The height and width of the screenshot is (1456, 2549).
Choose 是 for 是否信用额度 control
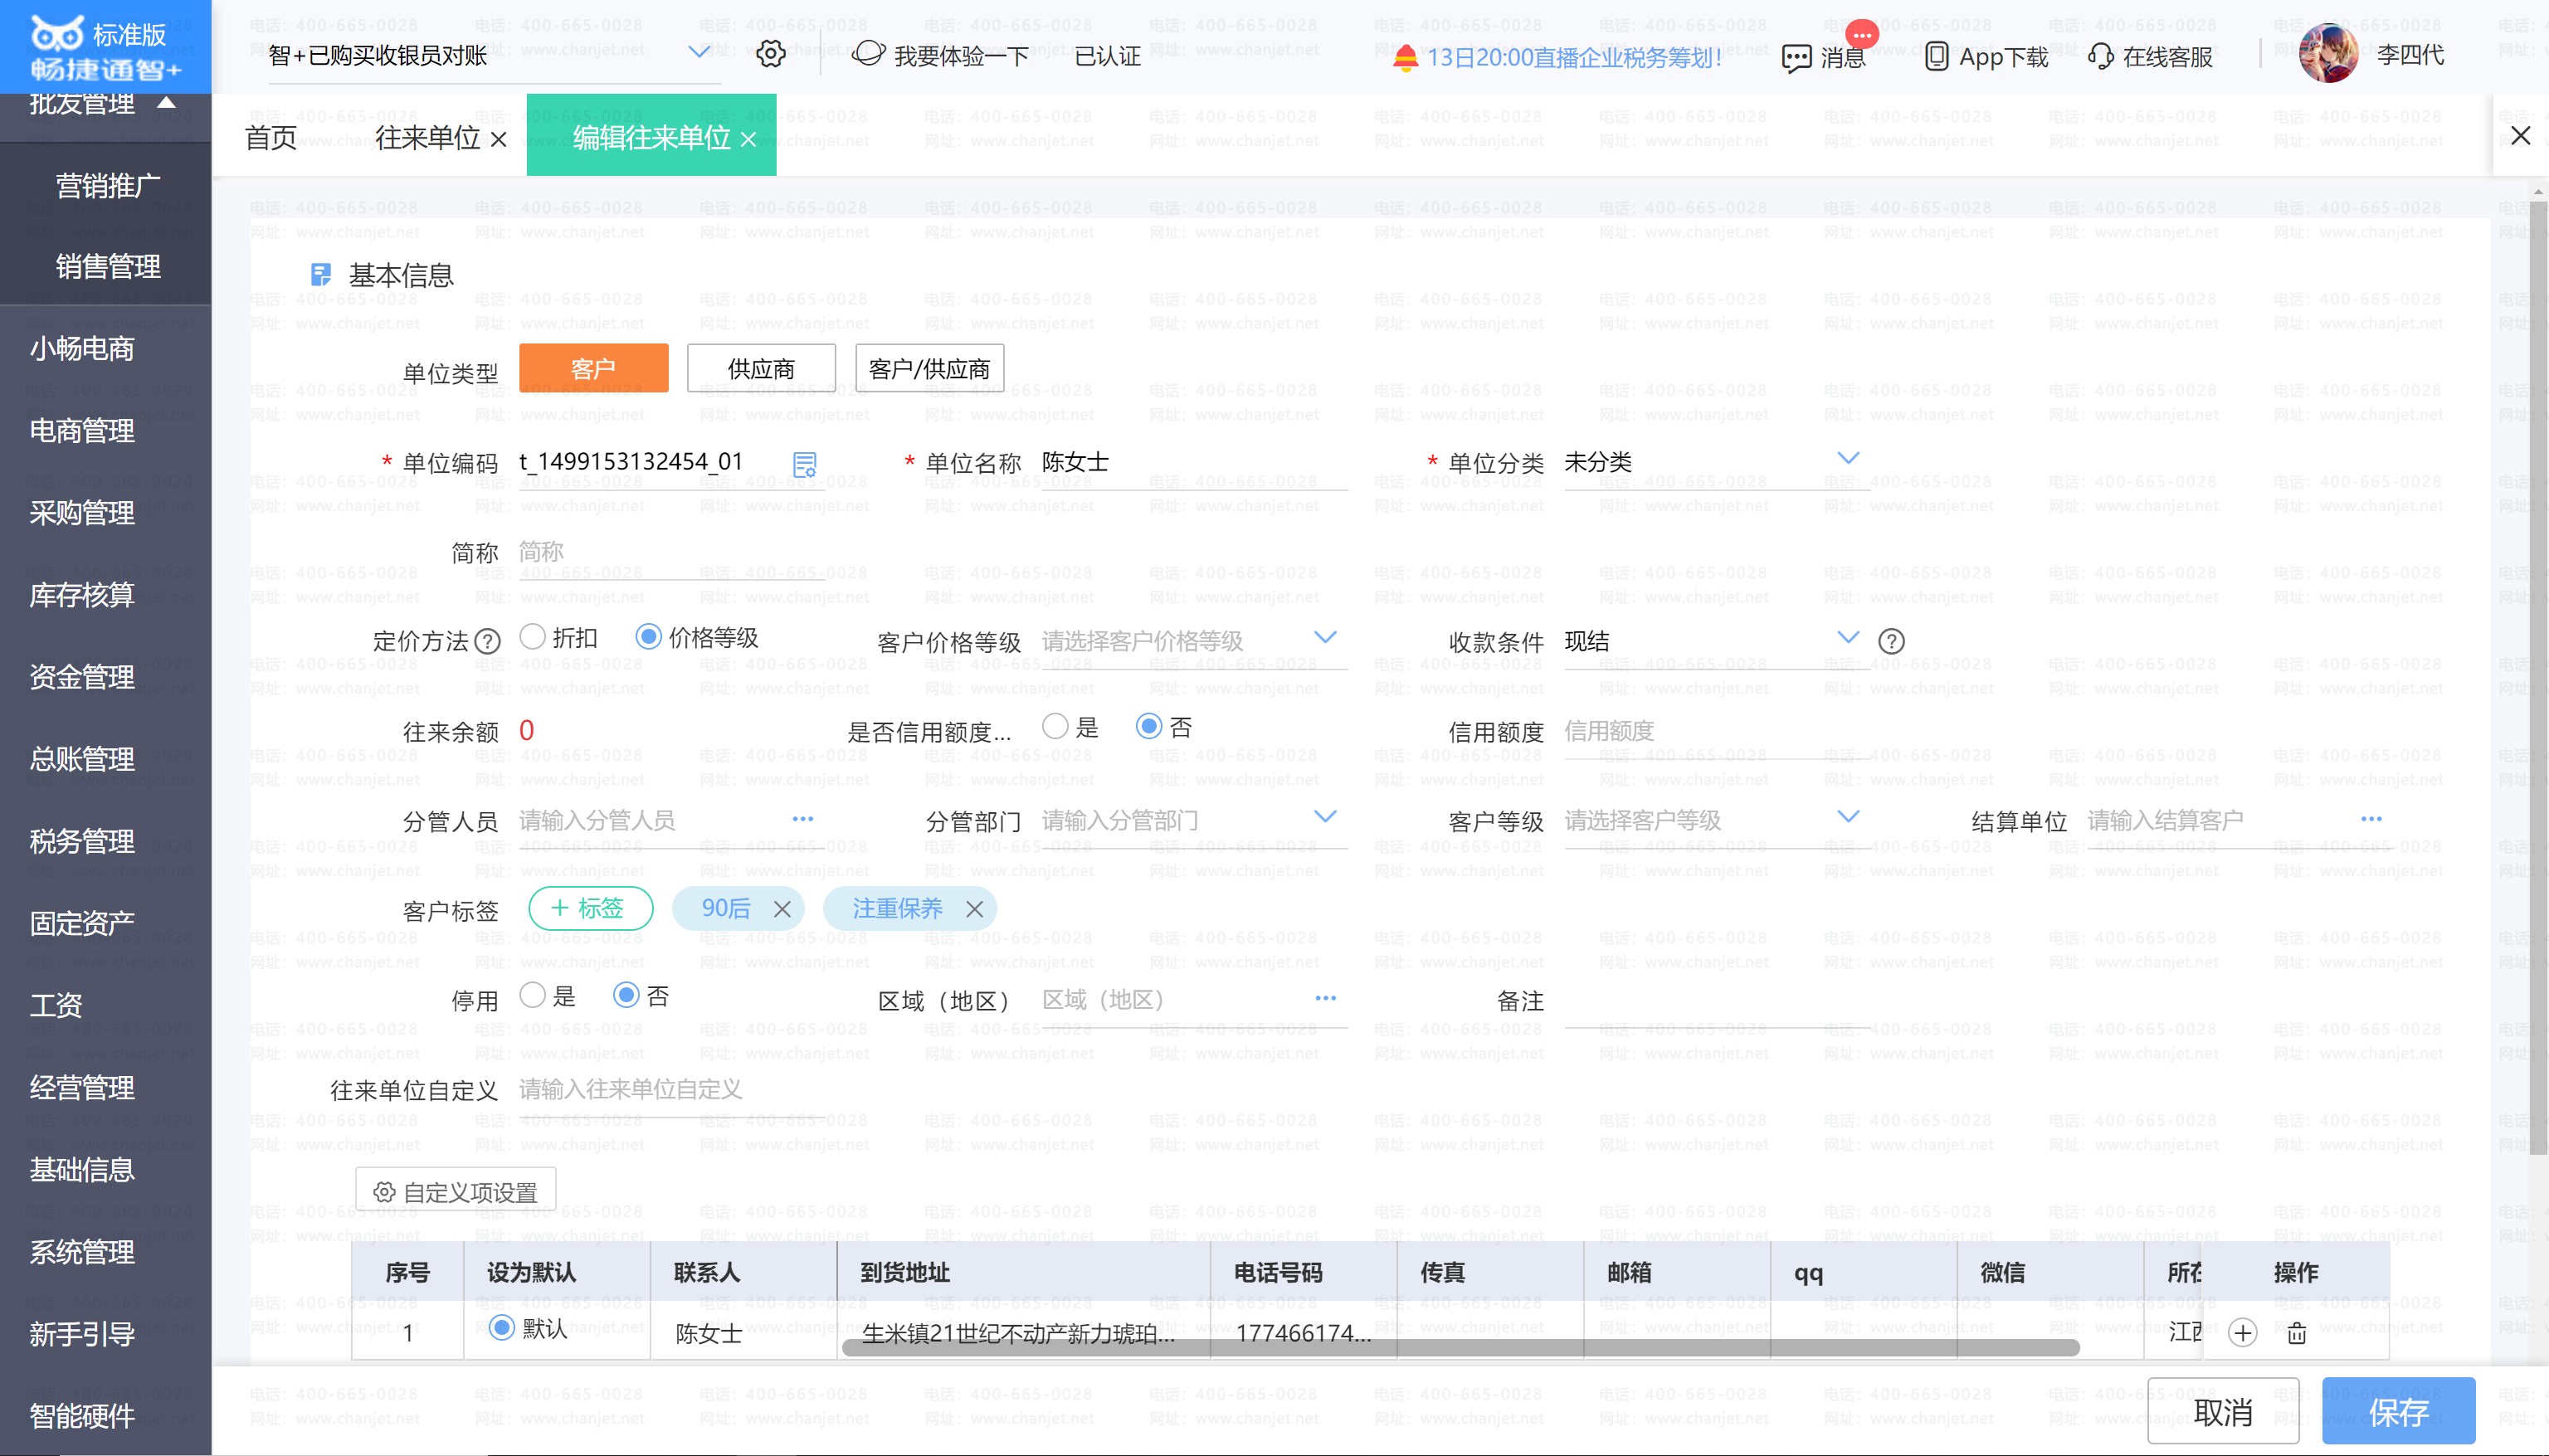pos(1055,727)
